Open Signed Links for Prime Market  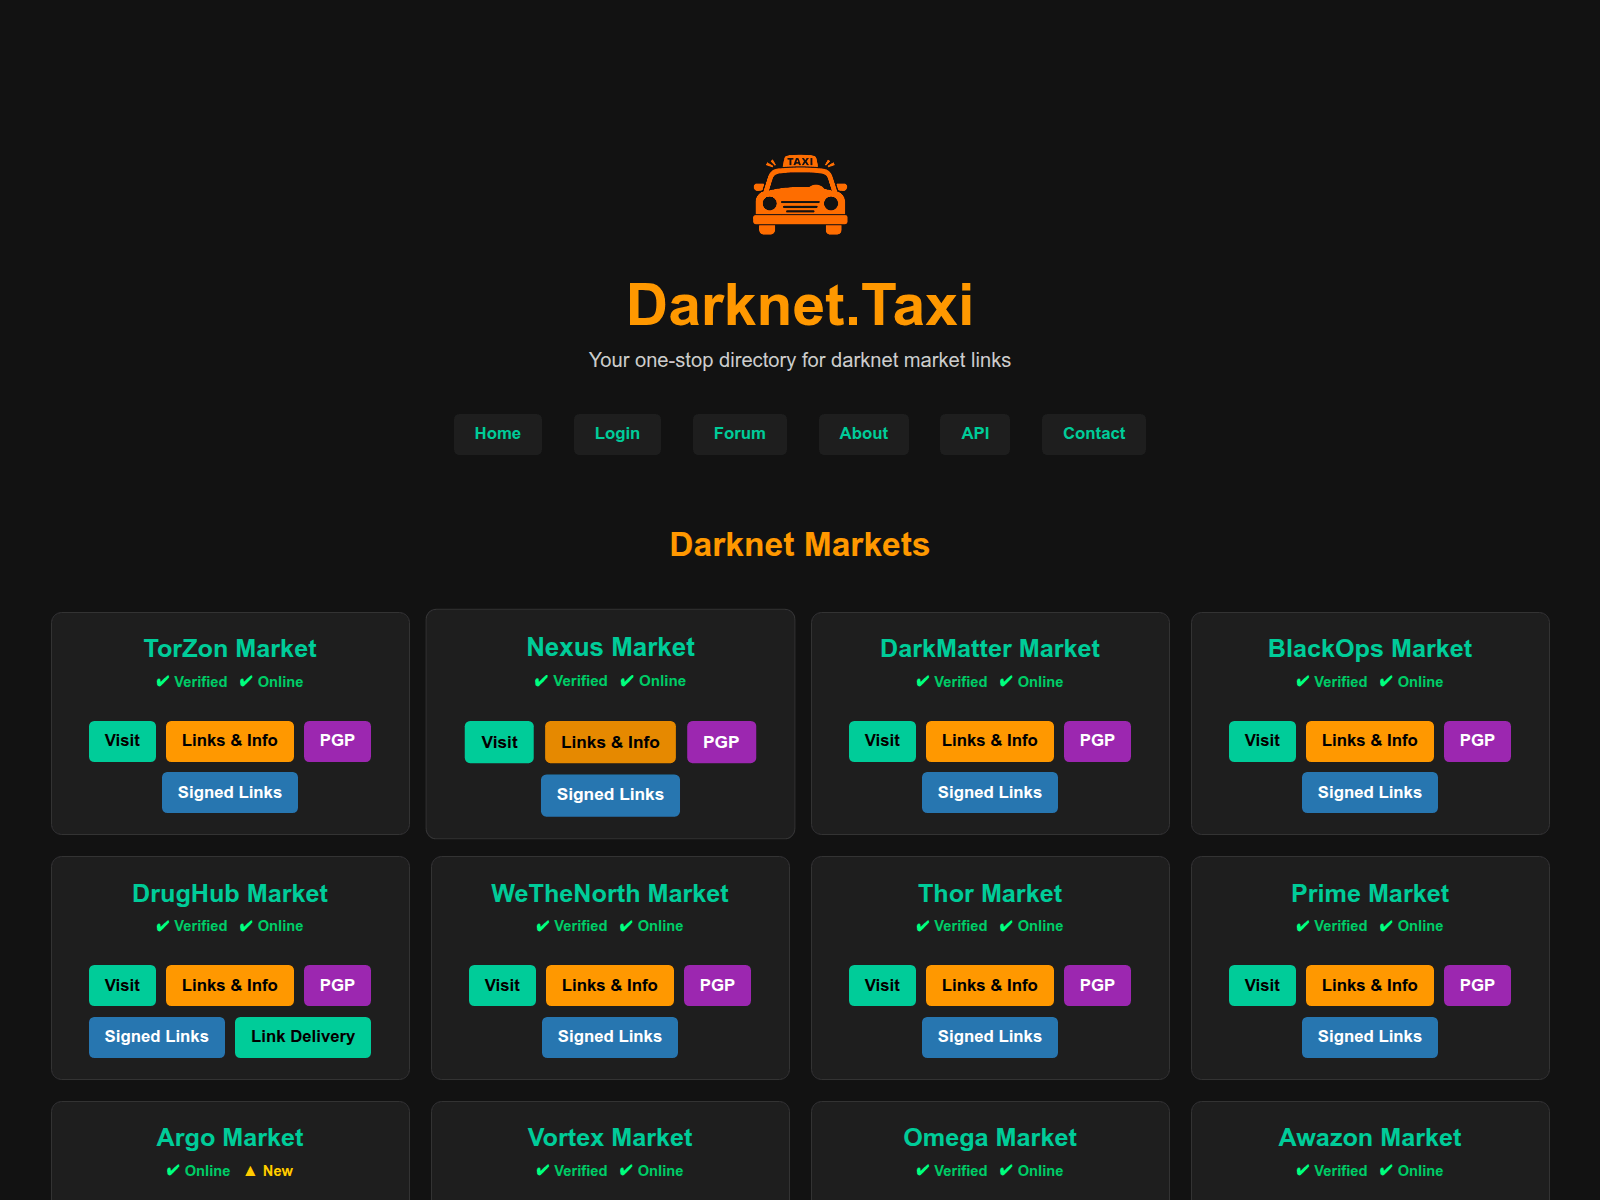[x=1370, y=1037]
